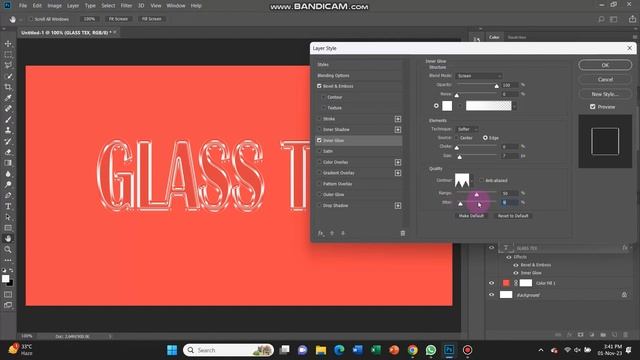Enable the Texture sub-effect checkbox
Screen dimensions: 640x360
pos(323,108)
